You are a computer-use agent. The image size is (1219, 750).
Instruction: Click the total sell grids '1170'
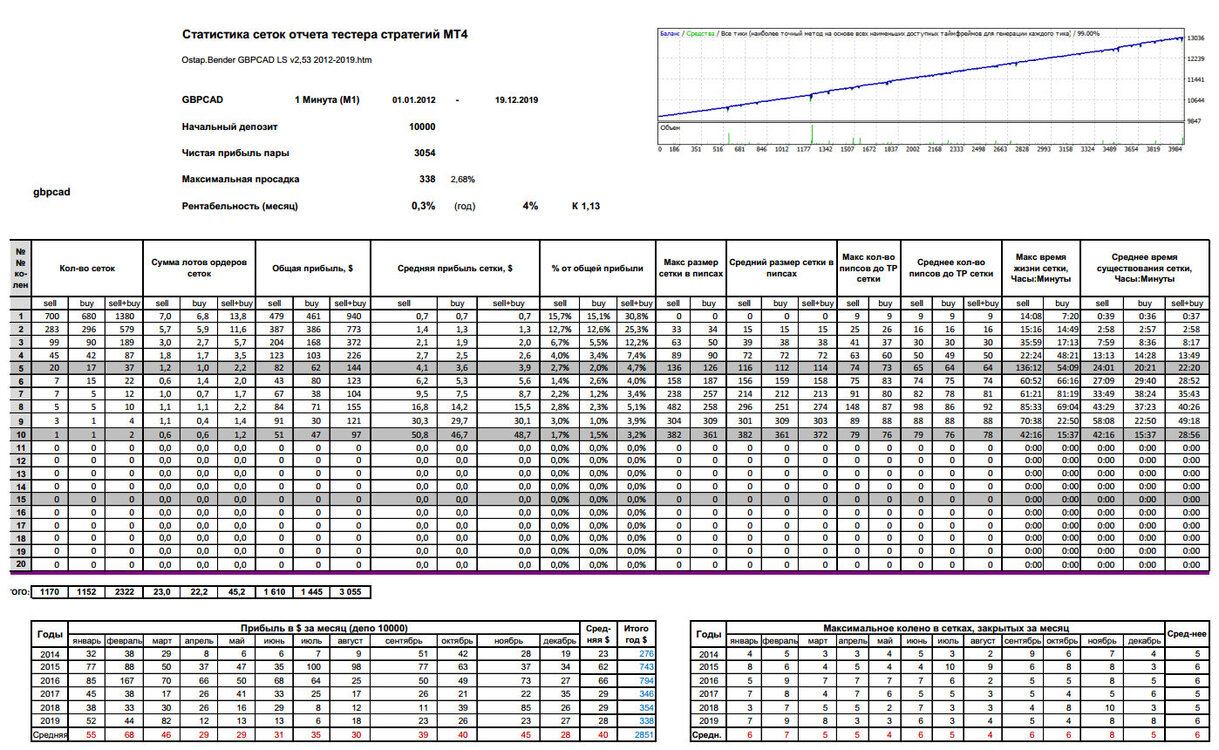[x=52, y=591]
